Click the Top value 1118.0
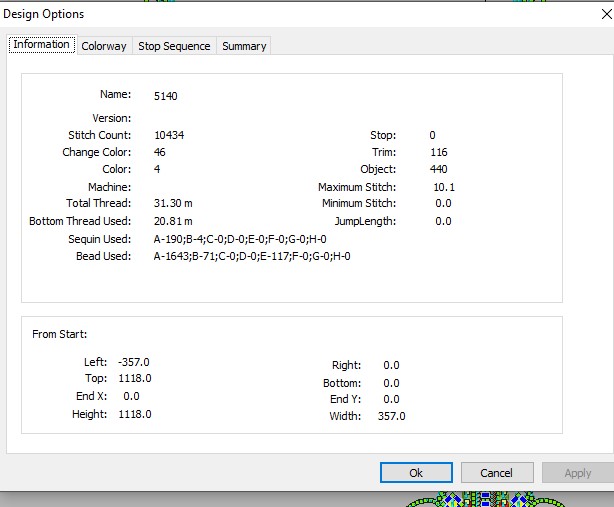 tap(135, 378)
